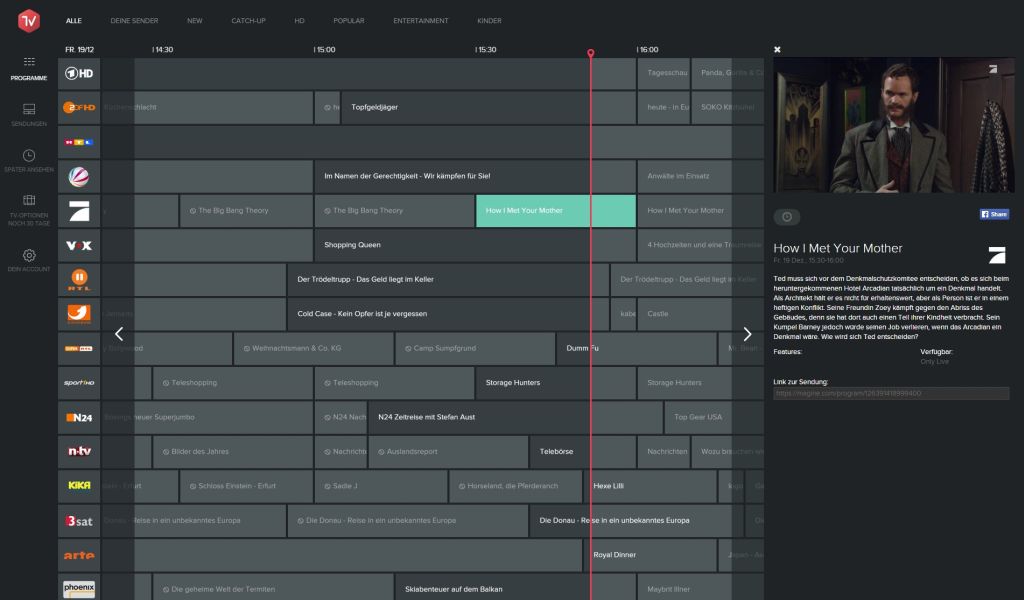The height and width of the screenshot is (600, 1024).
Task: Open the Auslandsreport programme
Action: coord(448,452)
